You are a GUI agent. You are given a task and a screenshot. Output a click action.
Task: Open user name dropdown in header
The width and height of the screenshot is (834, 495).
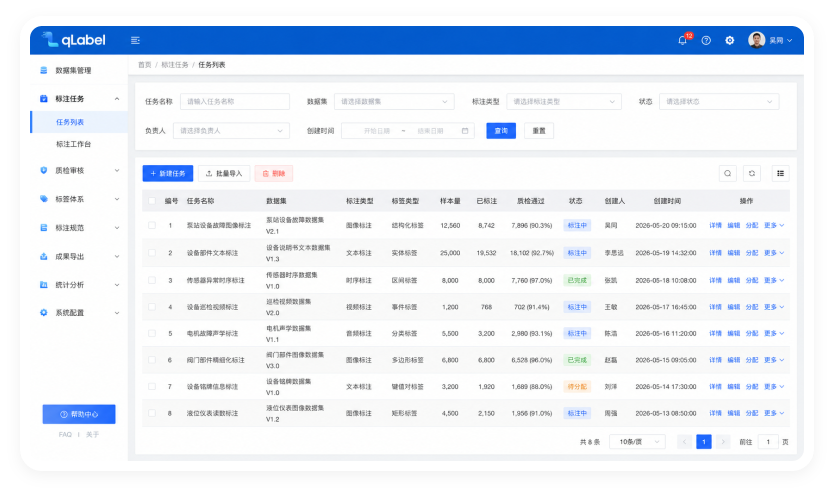(781, 40)
